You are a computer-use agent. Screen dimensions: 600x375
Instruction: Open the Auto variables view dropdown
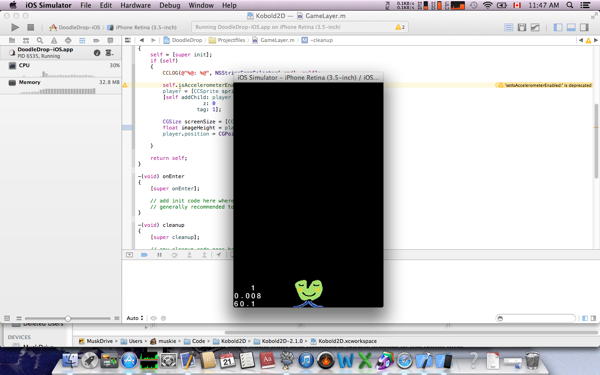pyautogui.click(x=135, y=318)
